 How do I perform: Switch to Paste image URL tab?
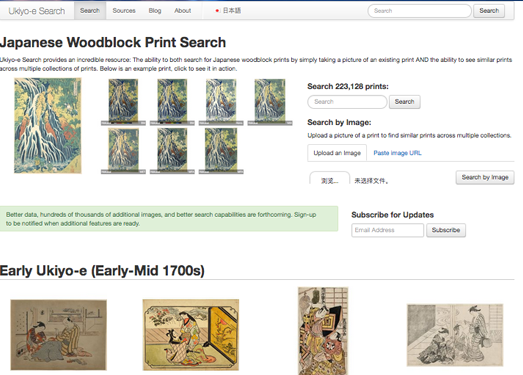(x=397, y=153)
